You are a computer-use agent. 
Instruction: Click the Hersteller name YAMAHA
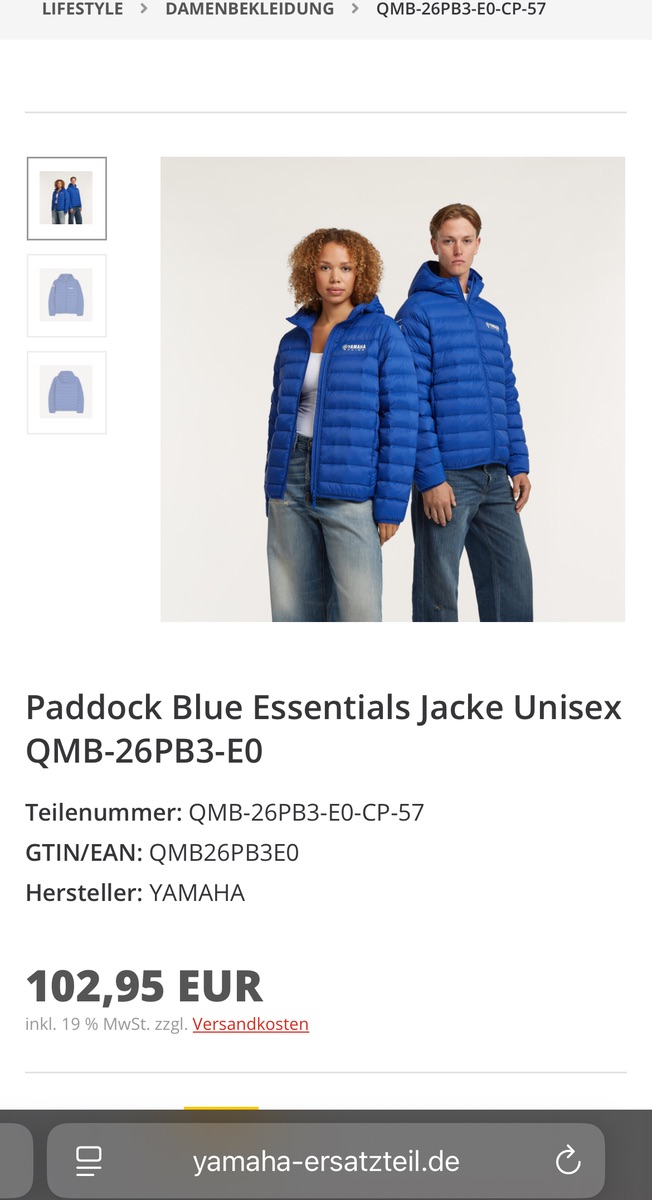[197, 892]
